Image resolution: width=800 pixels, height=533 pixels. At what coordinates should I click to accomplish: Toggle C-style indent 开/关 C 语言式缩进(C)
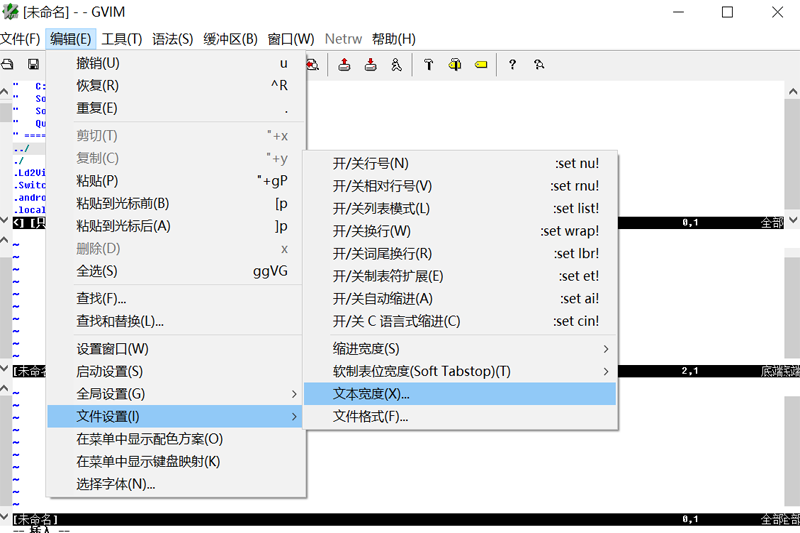[x=461, y=321]
